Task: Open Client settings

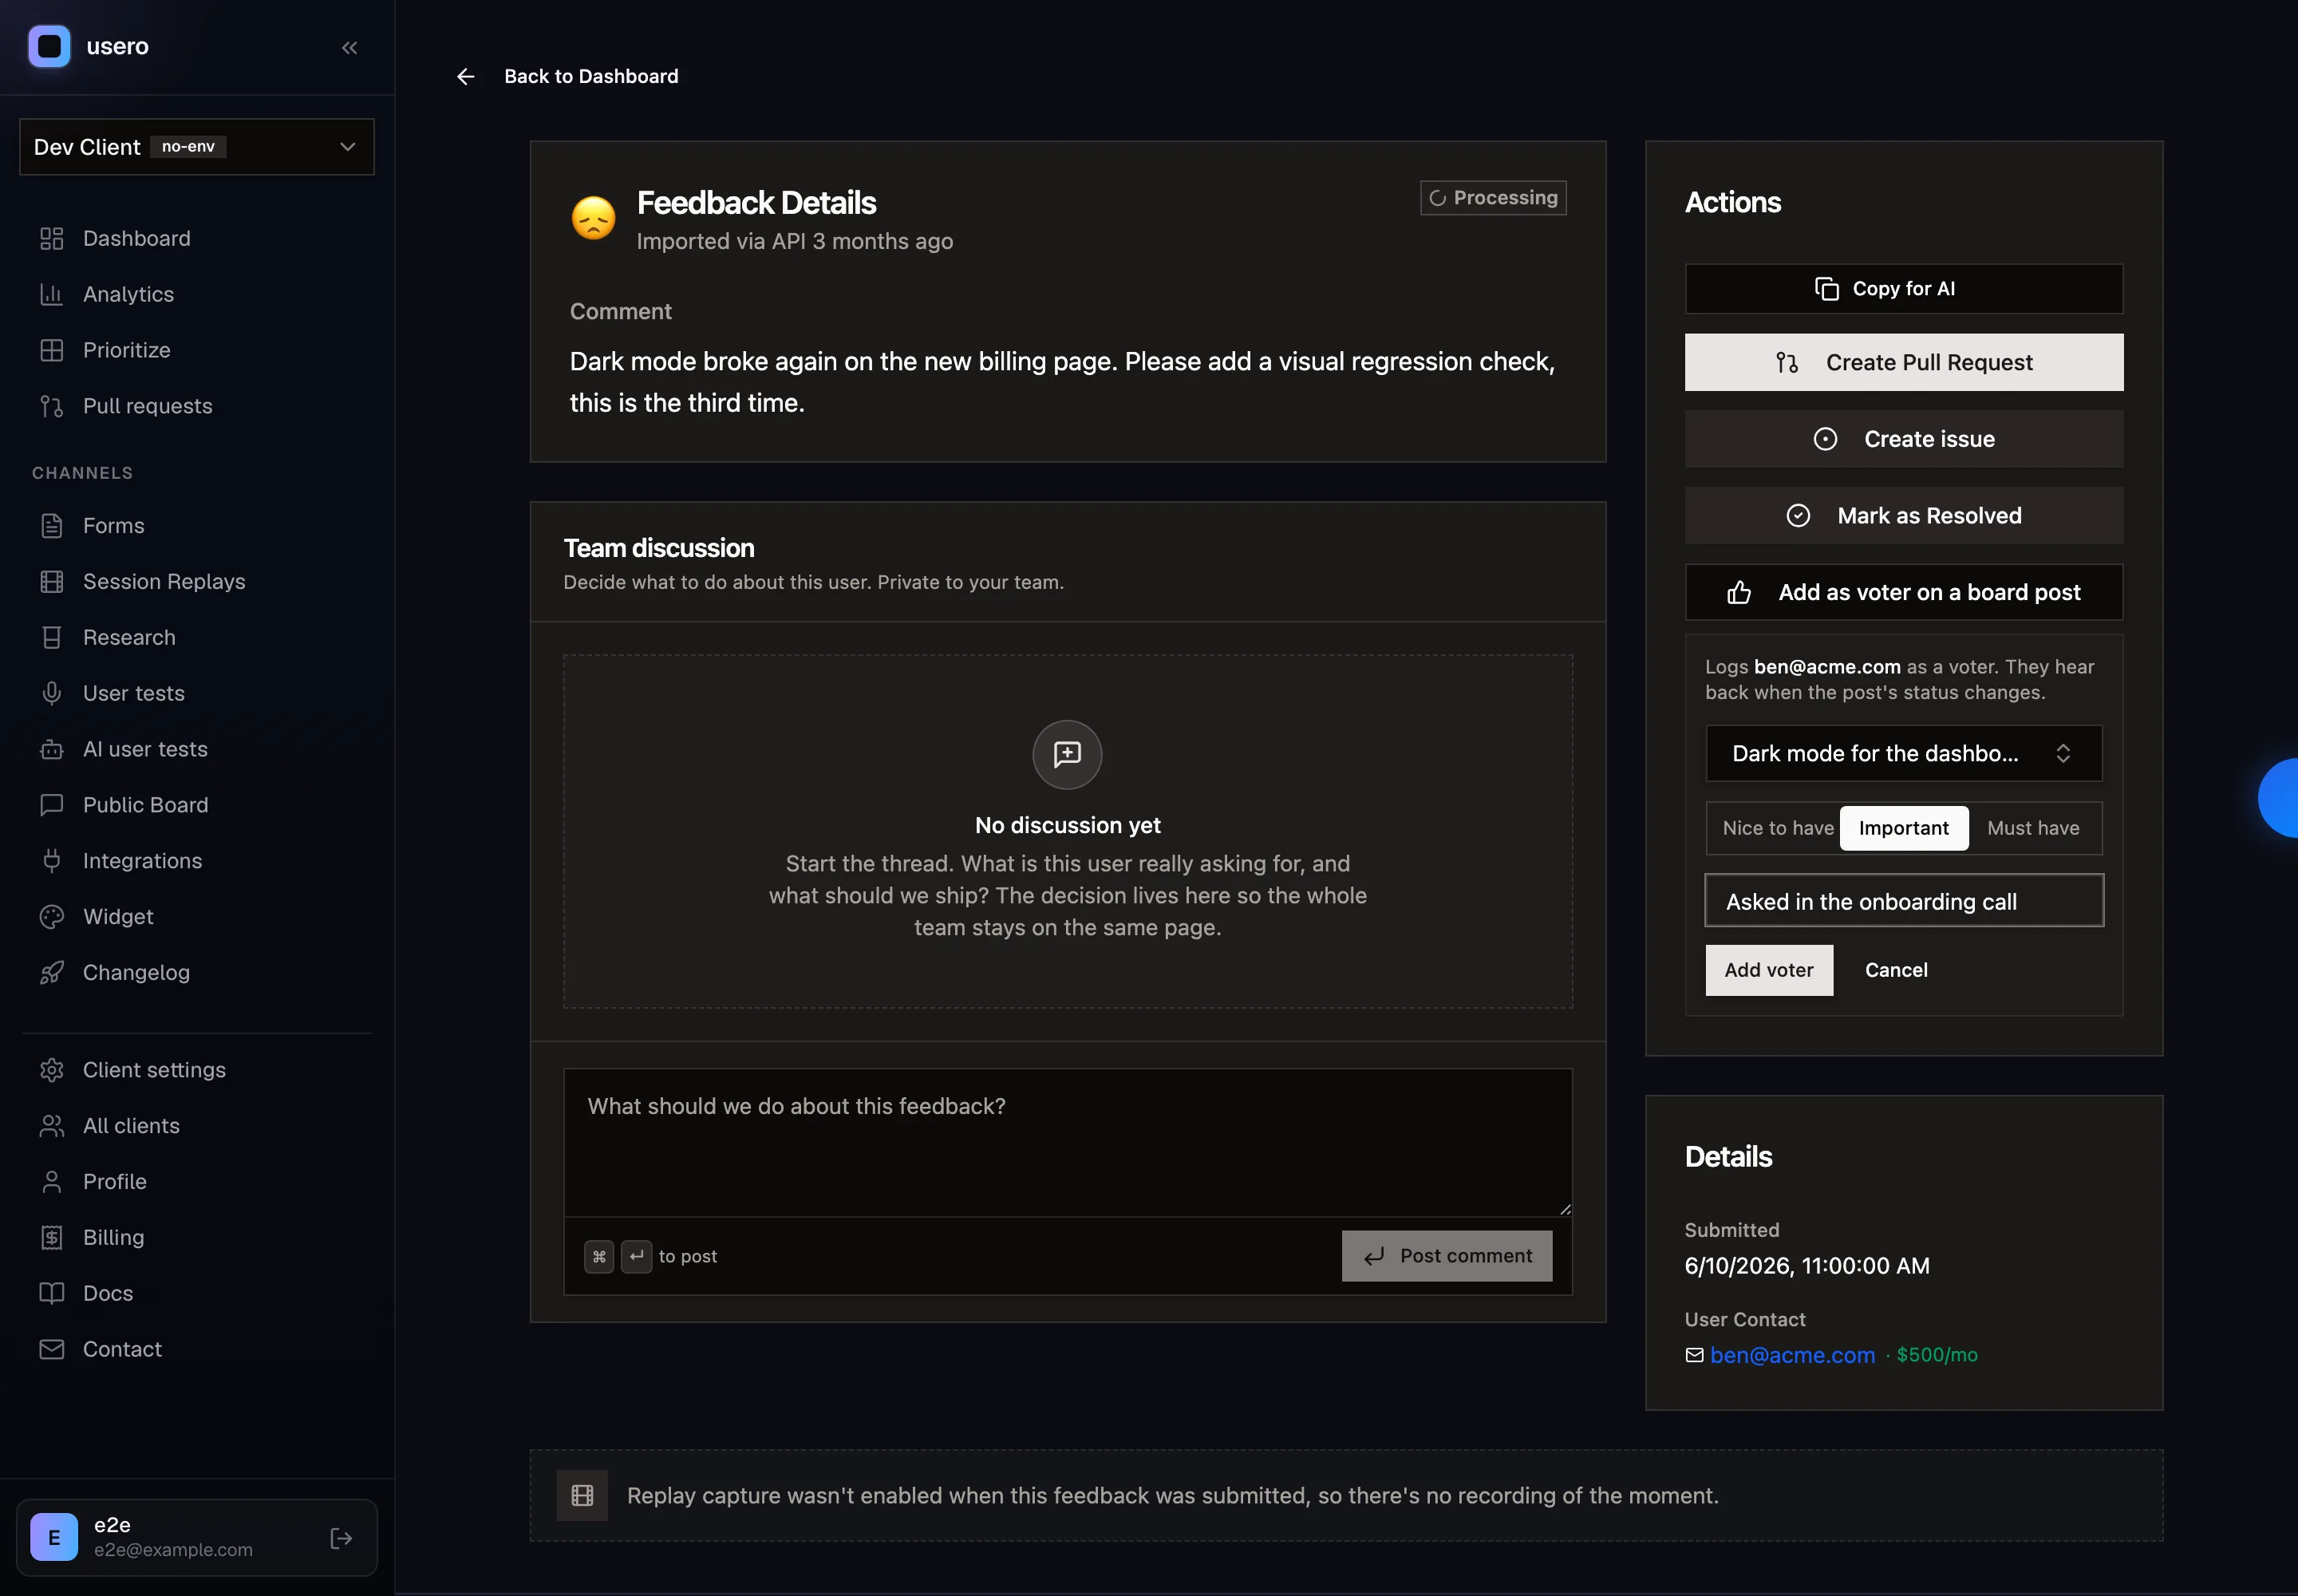Action: pos(197,1070)
